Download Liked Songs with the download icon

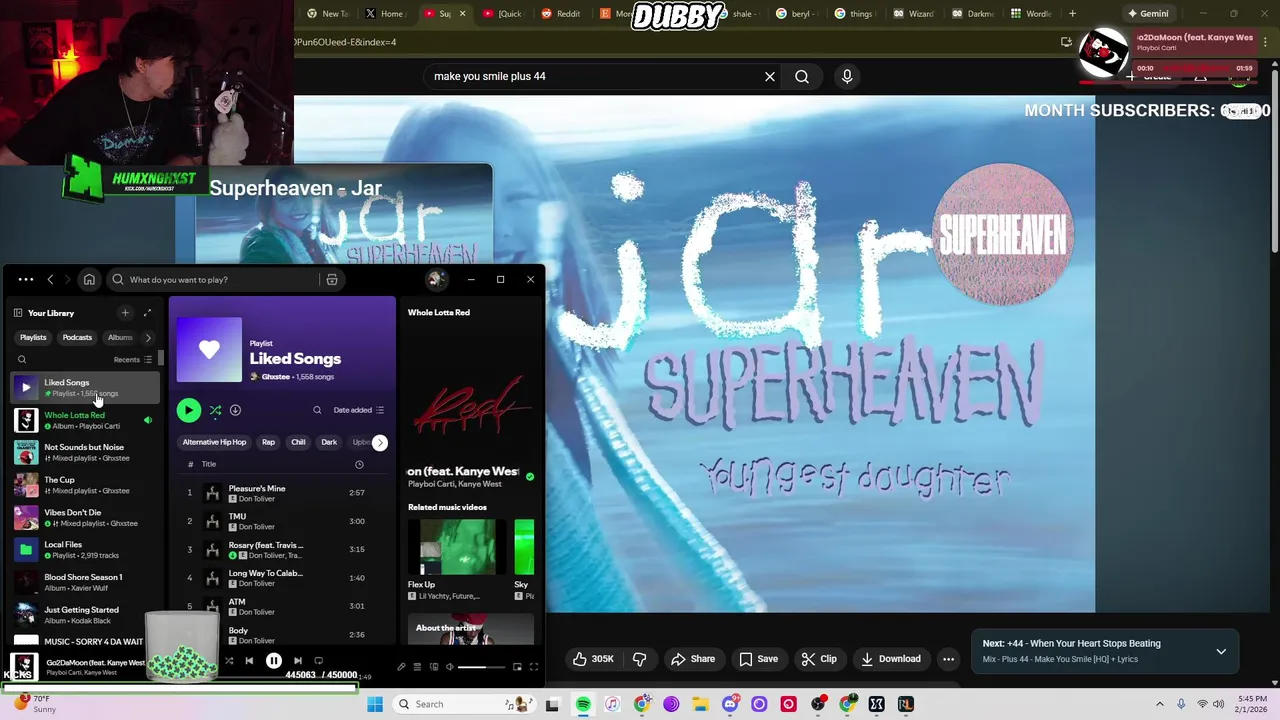click(235, 410)
